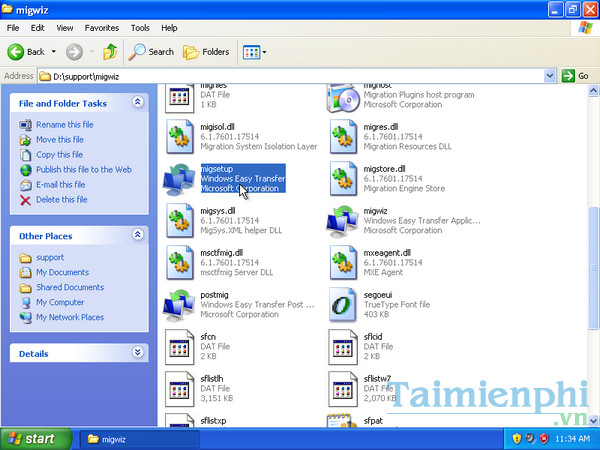
Task: Select the postmig application icon
Action: 179,305
